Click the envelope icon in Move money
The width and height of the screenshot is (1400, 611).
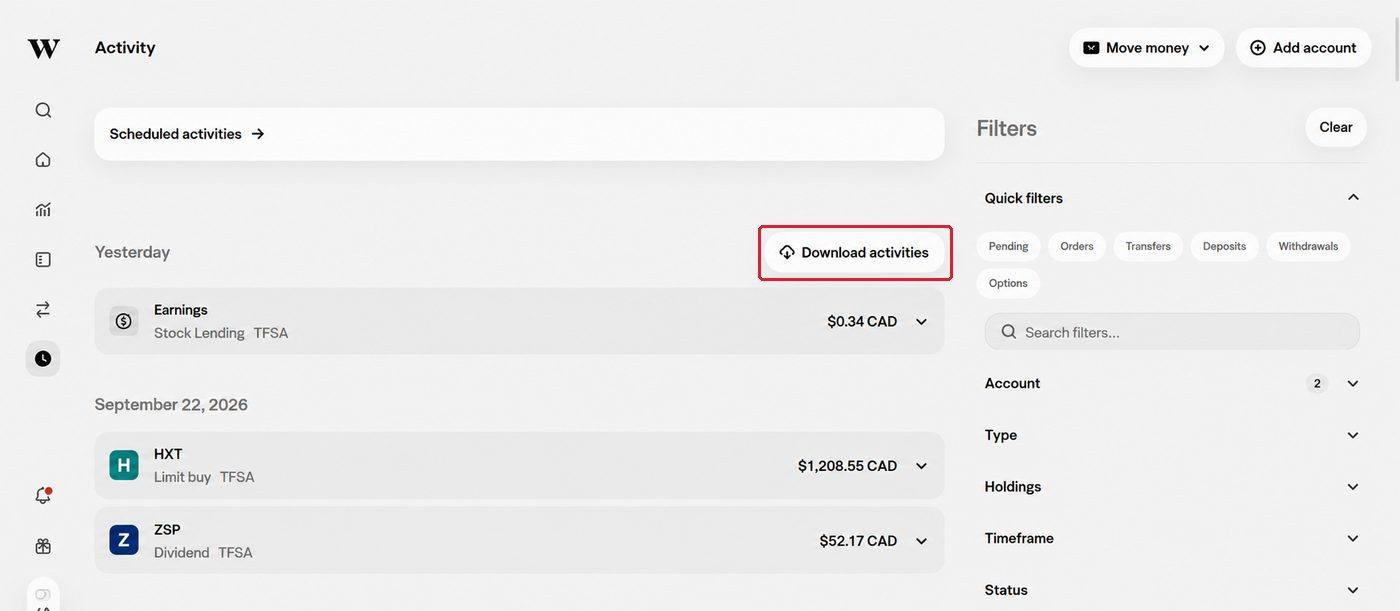[x=1091, y=48]
